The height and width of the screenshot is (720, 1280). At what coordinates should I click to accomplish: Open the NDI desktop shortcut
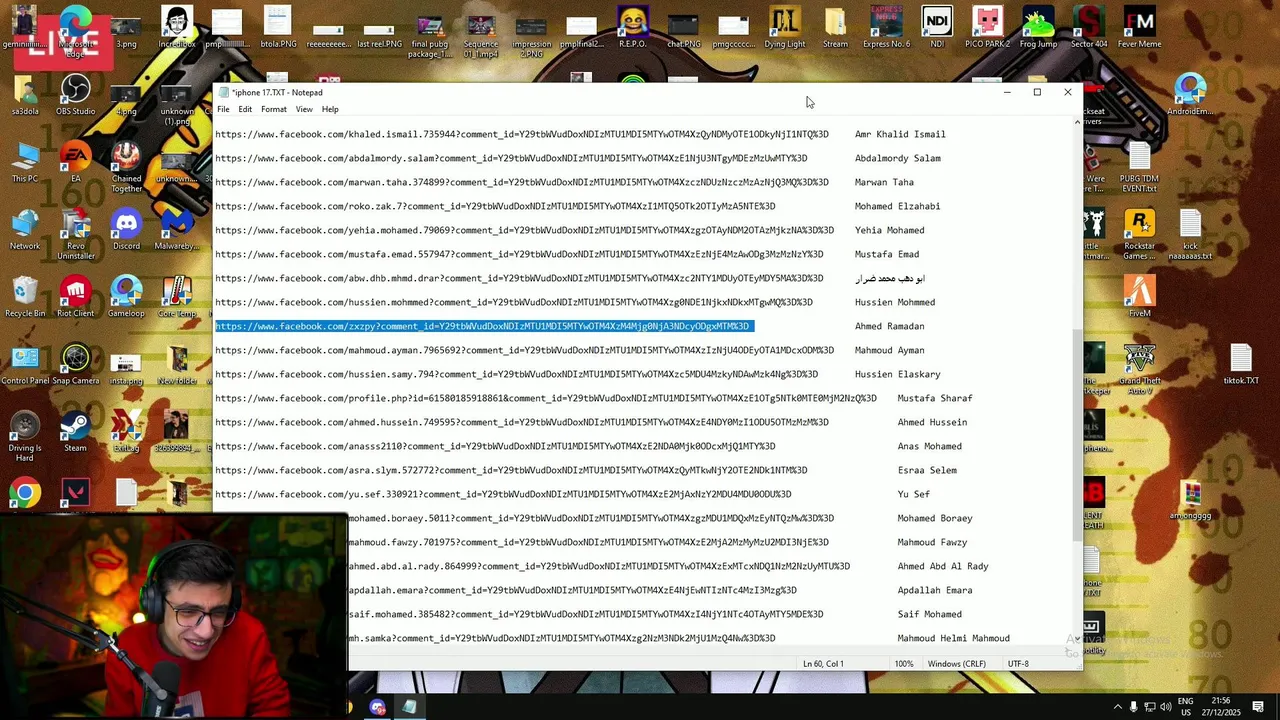click(937, 28)
